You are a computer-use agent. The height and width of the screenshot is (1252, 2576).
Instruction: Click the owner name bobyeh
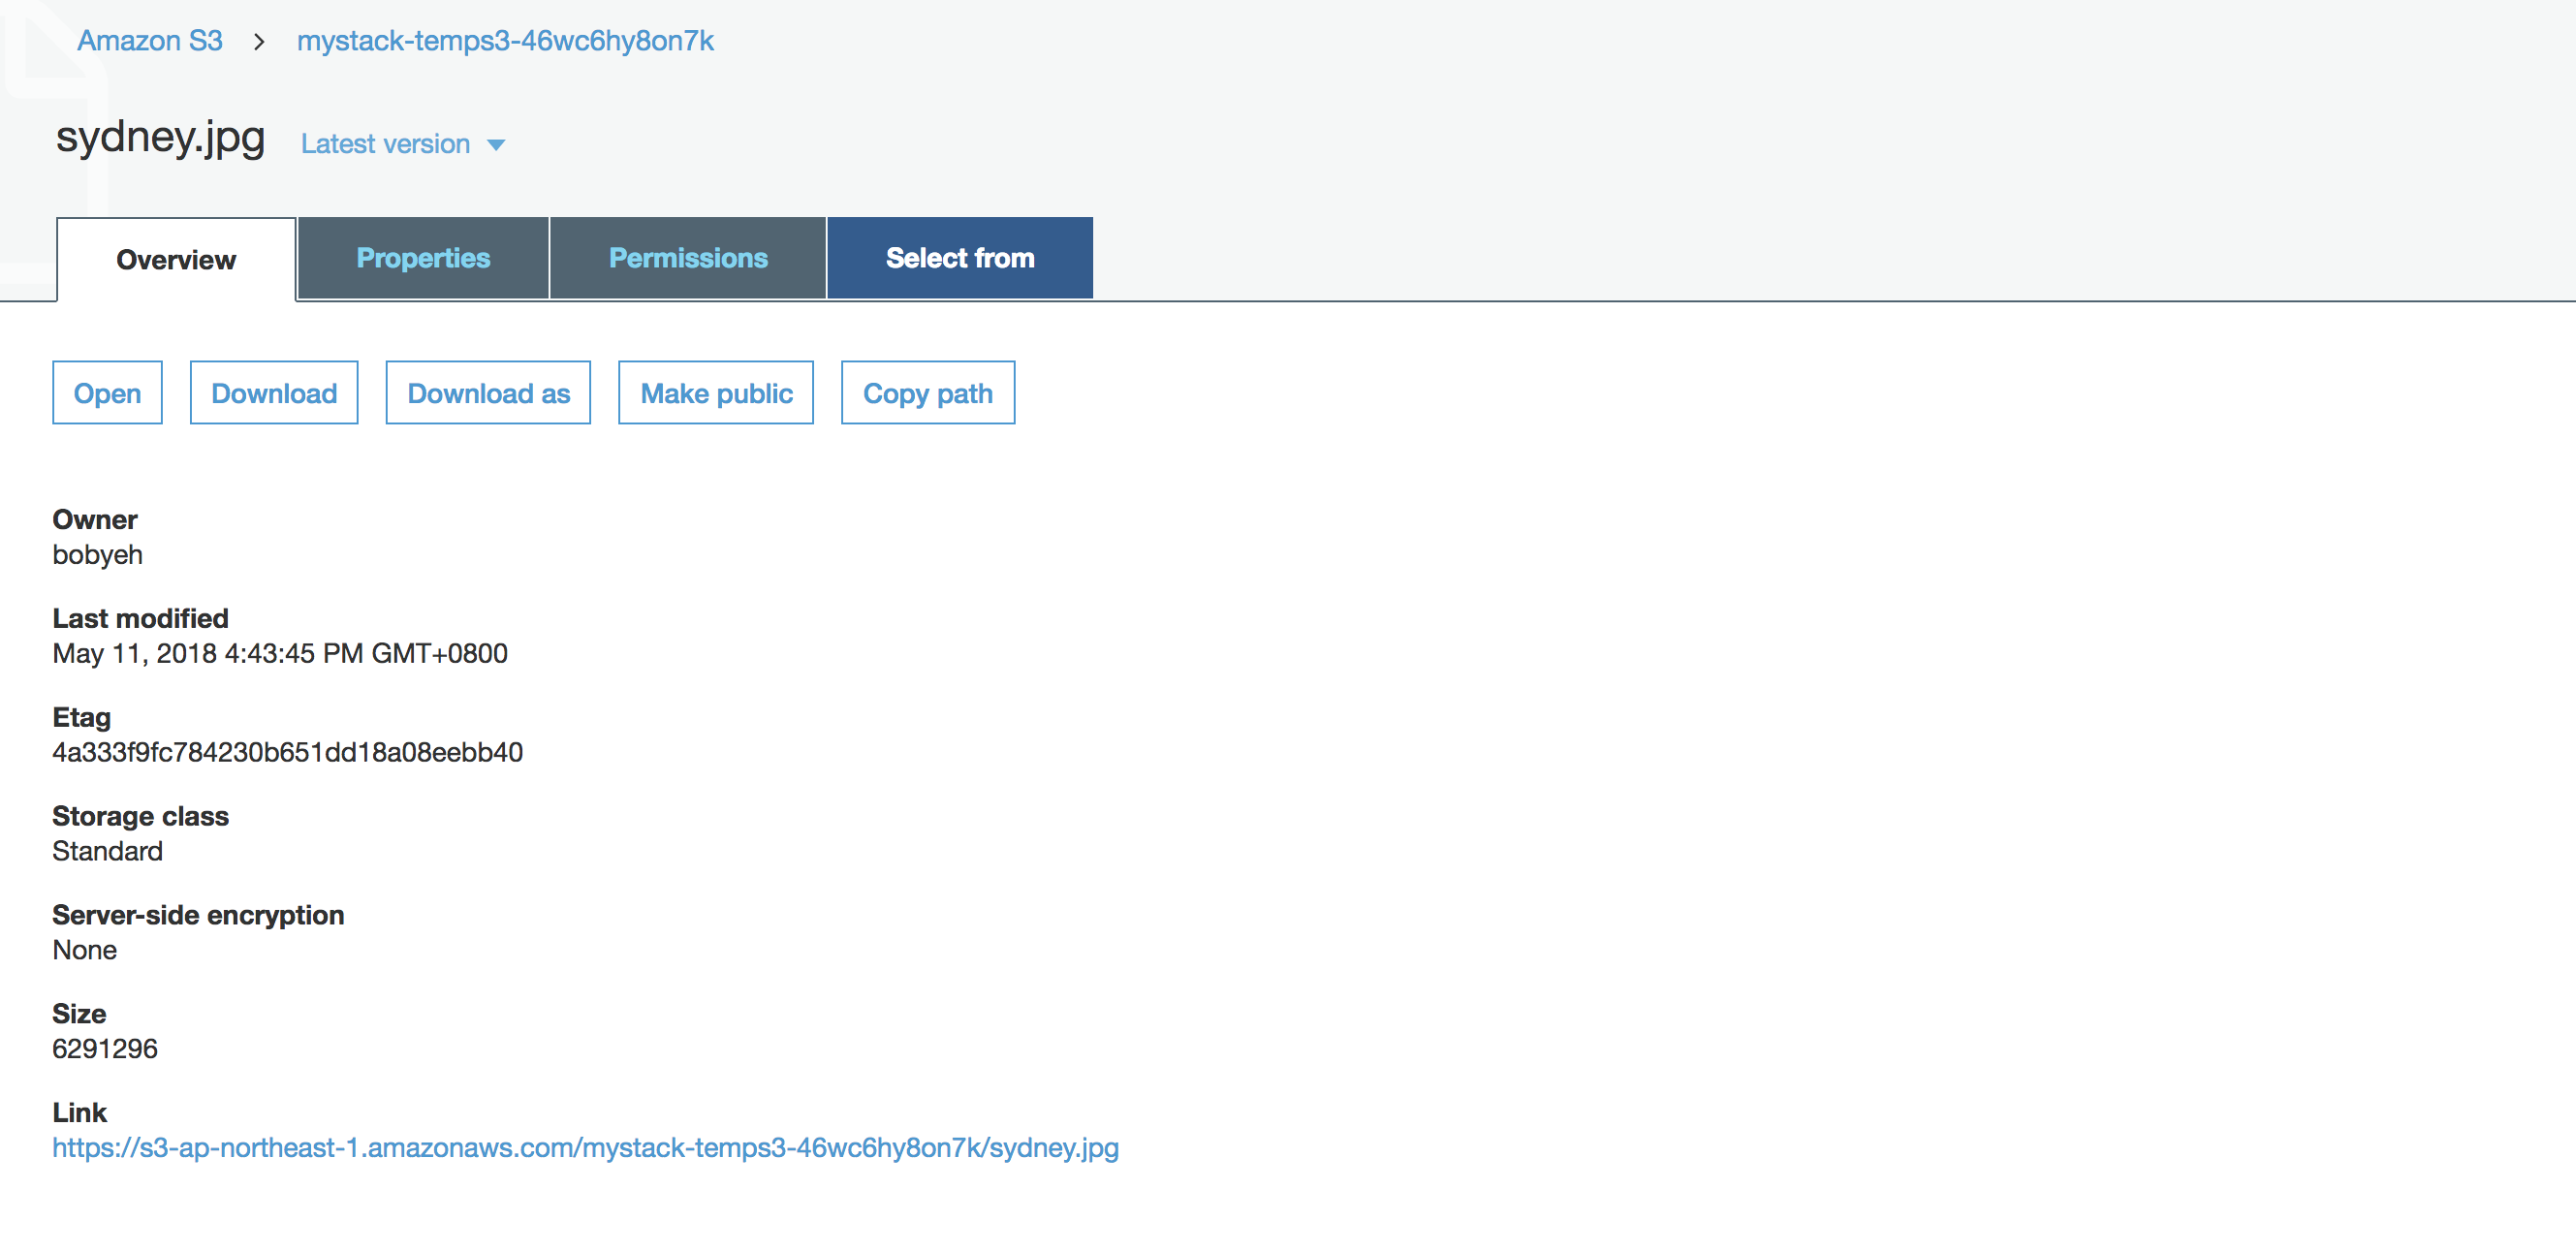click(98, 555)
